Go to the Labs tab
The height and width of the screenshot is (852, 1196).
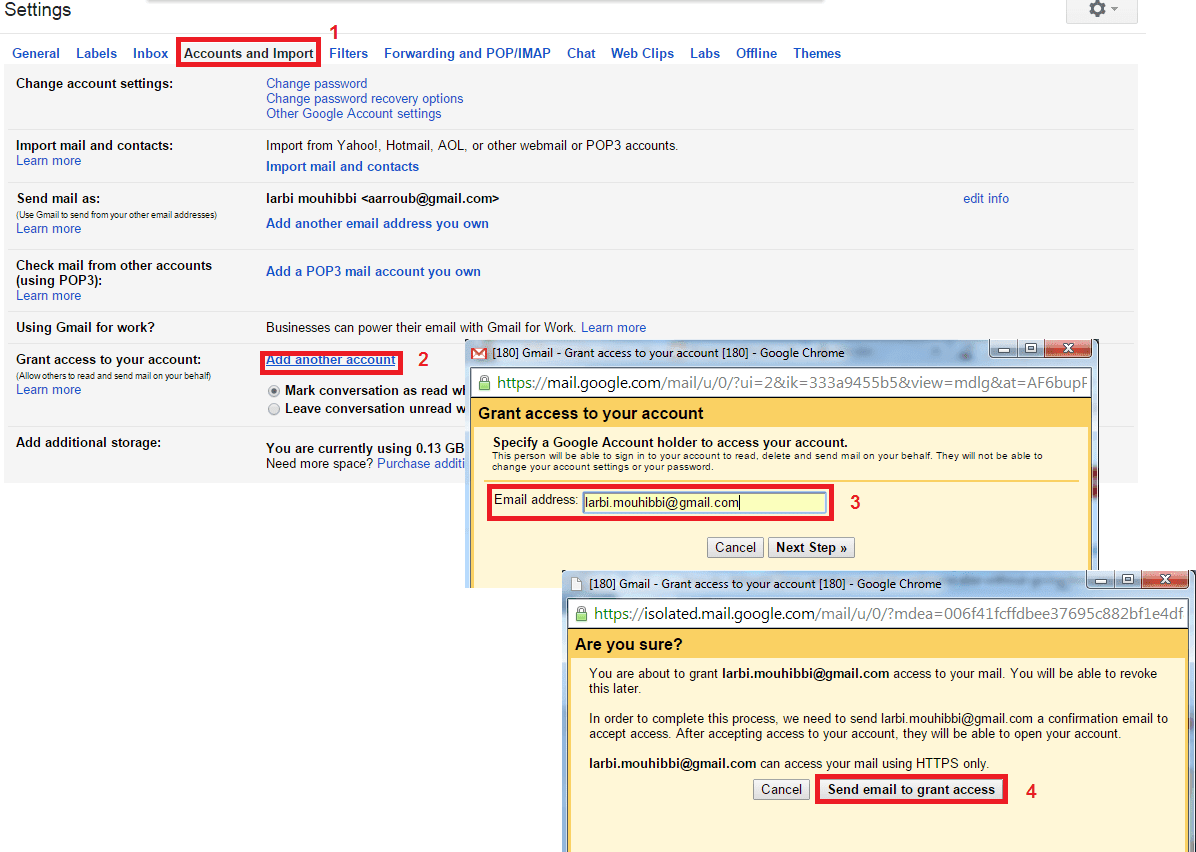(705, 53)
